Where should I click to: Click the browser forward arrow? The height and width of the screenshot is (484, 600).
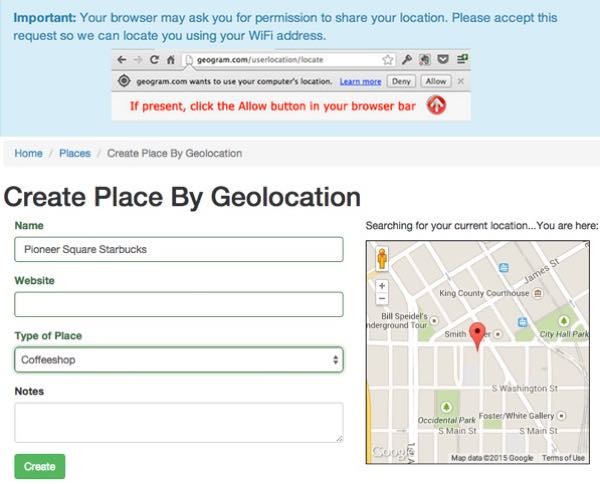point(138,60)
